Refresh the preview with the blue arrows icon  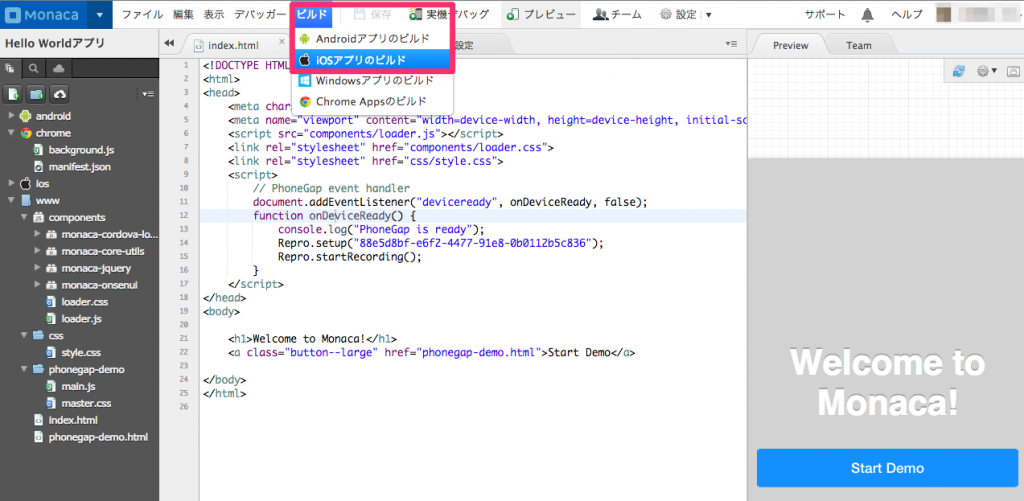(x=959, y=71)
